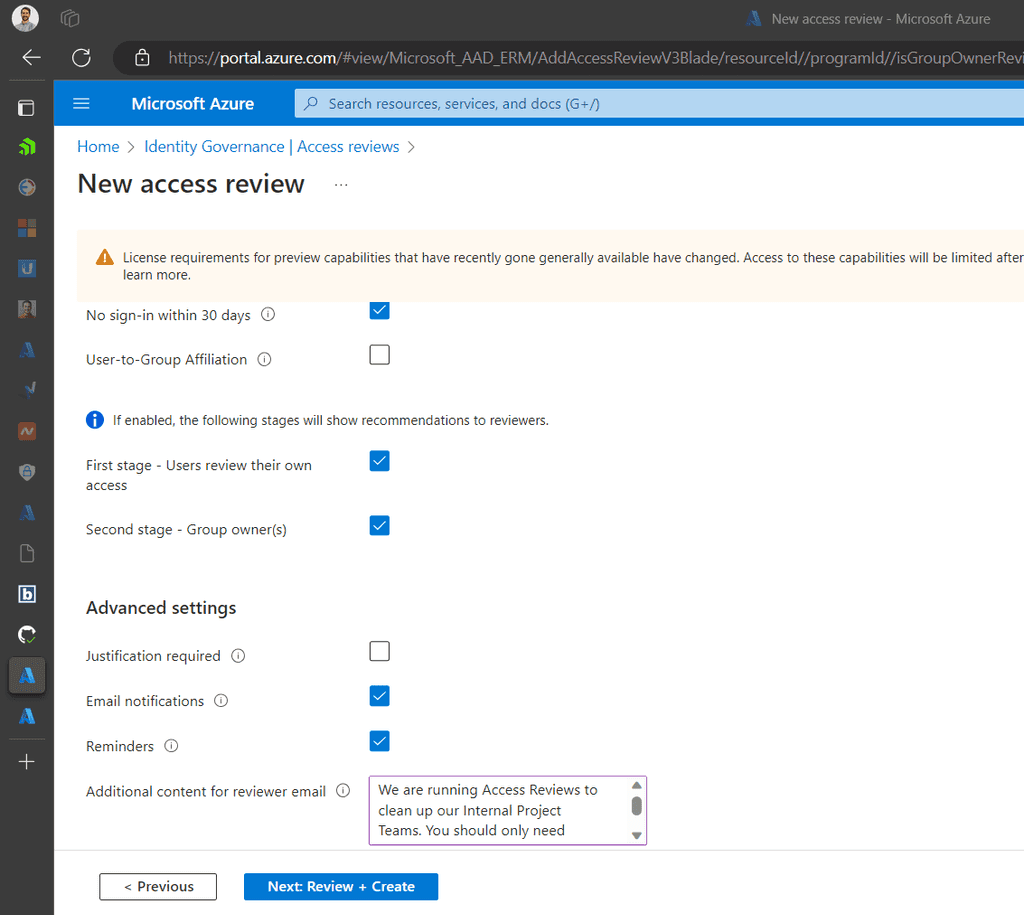Click the Identity Governance breadcrumb link
Image resolution: width=1024 pixels, height=915 pixels.
214,146
